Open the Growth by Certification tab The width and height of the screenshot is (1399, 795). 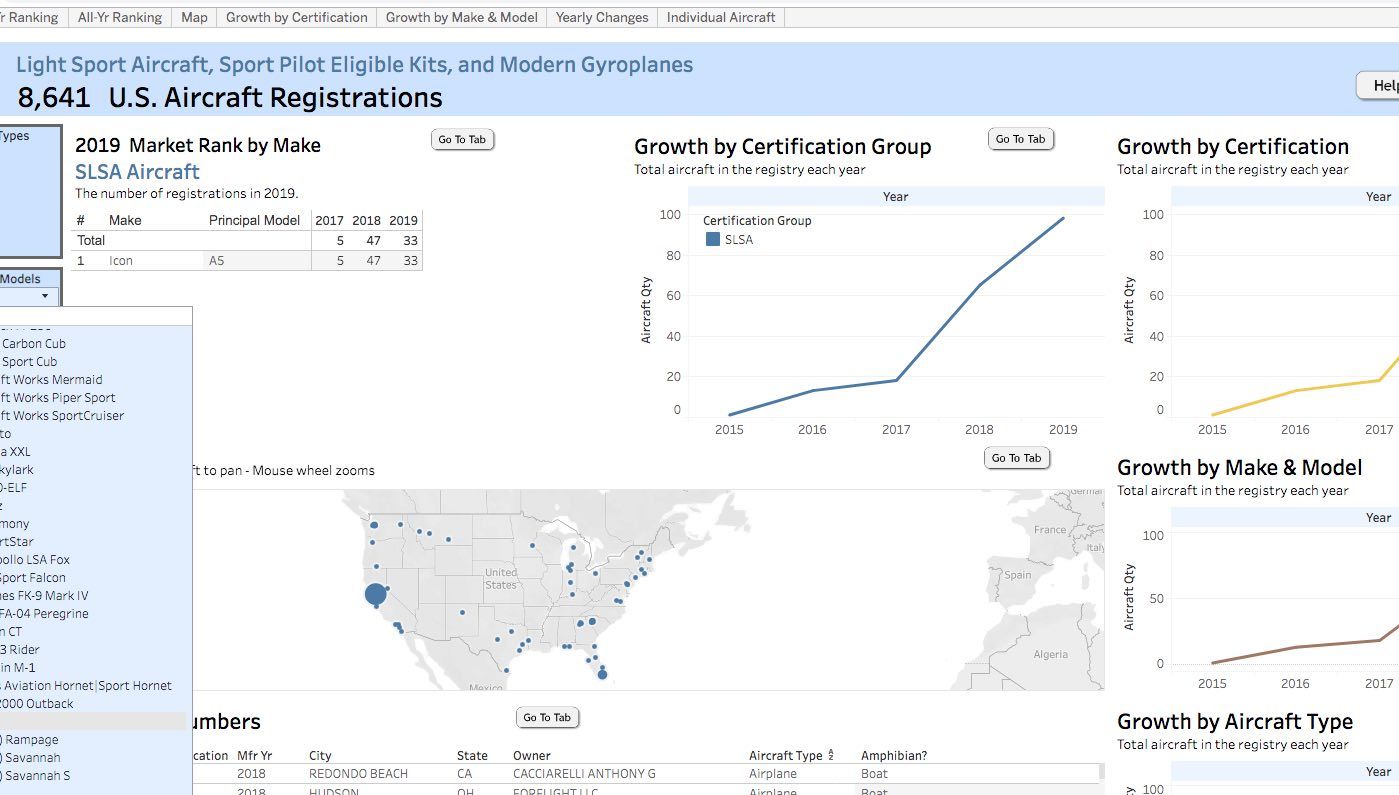pos(296,17)
